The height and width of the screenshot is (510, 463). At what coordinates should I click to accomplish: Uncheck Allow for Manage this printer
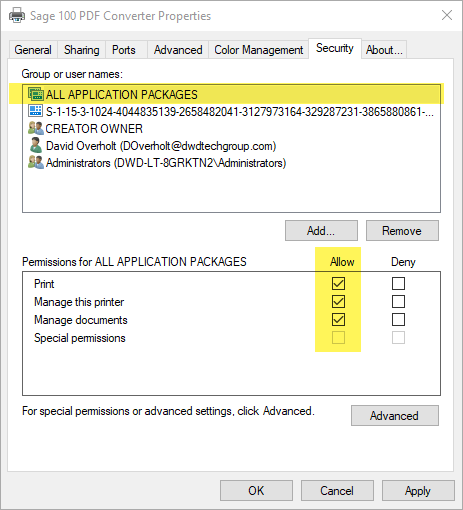(x=338, y=302)
